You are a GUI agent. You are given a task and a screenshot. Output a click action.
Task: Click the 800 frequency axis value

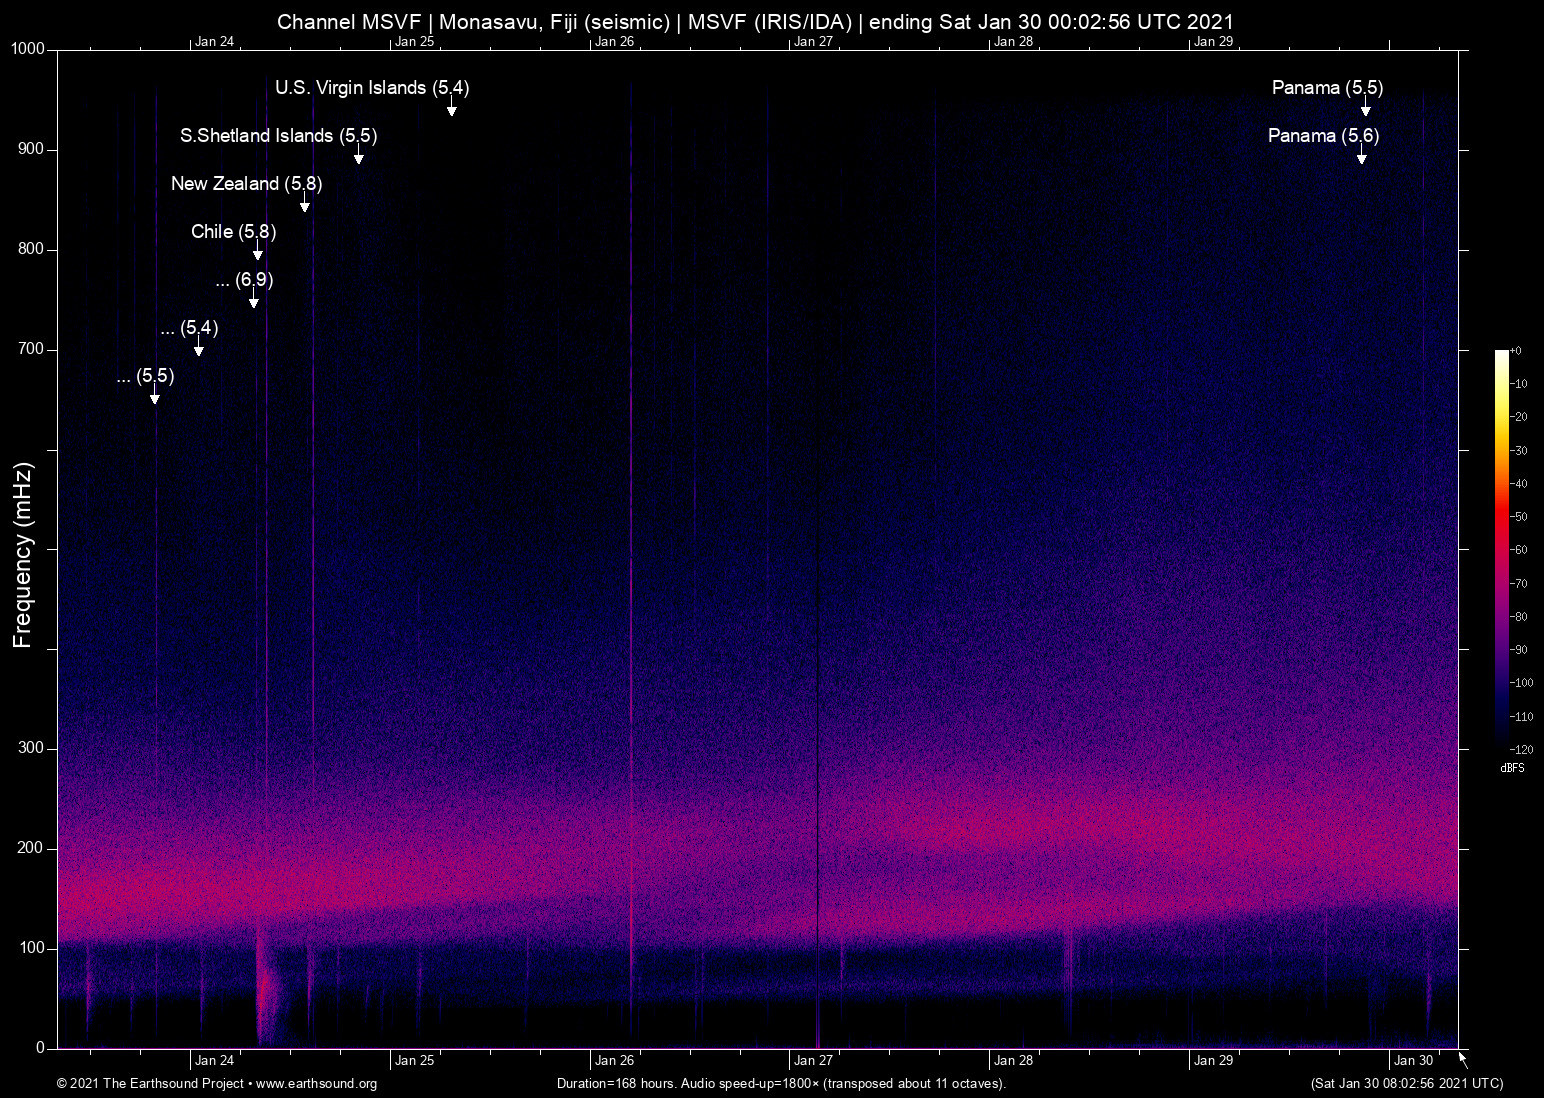[32, 249]
